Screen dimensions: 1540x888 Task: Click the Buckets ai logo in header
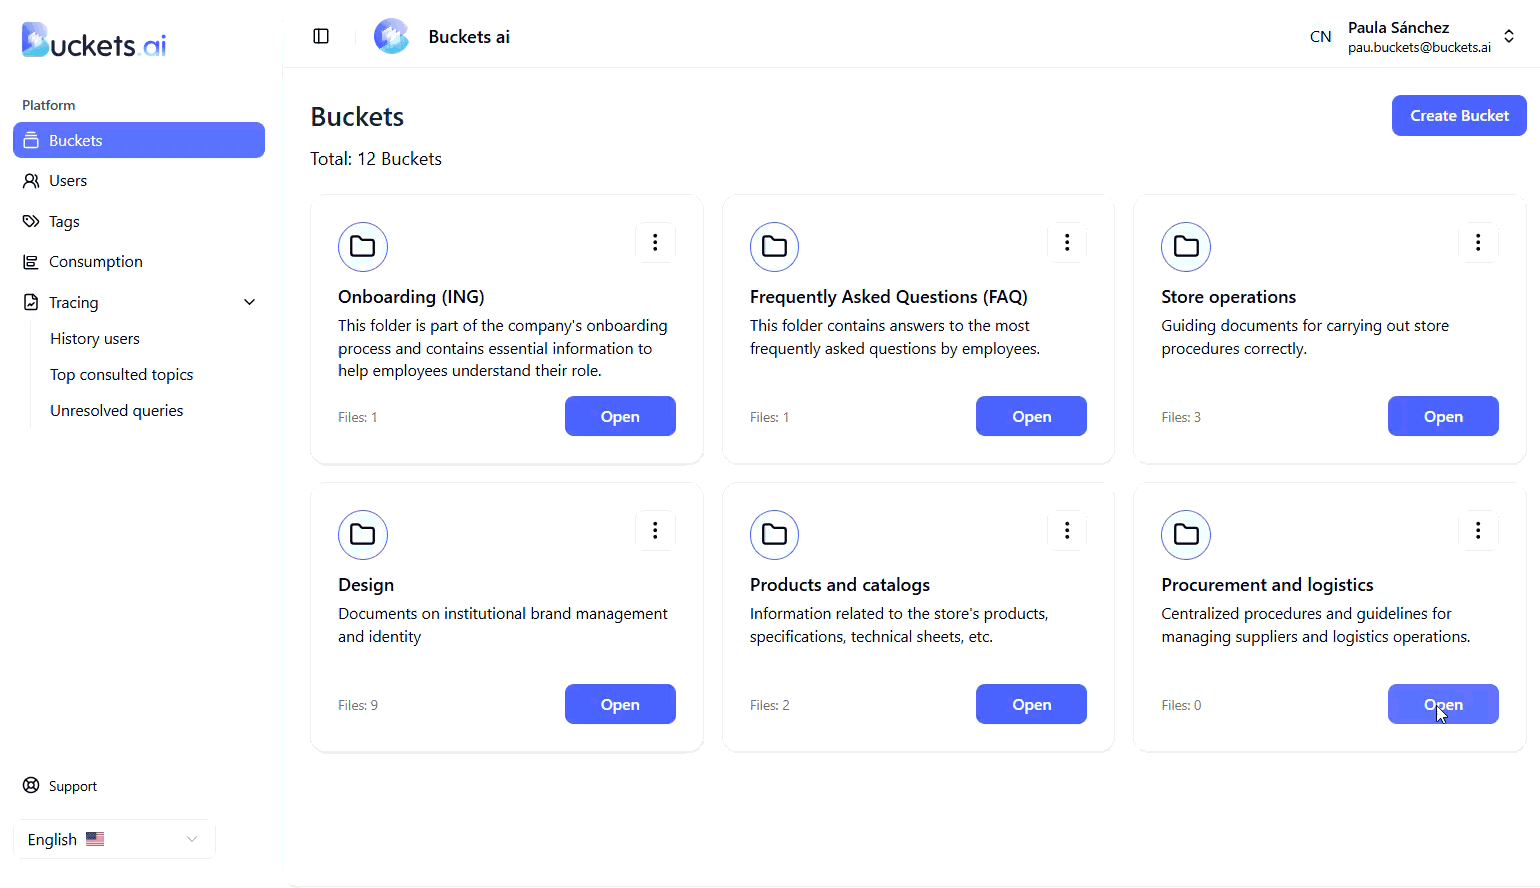[x=391, y=36]
